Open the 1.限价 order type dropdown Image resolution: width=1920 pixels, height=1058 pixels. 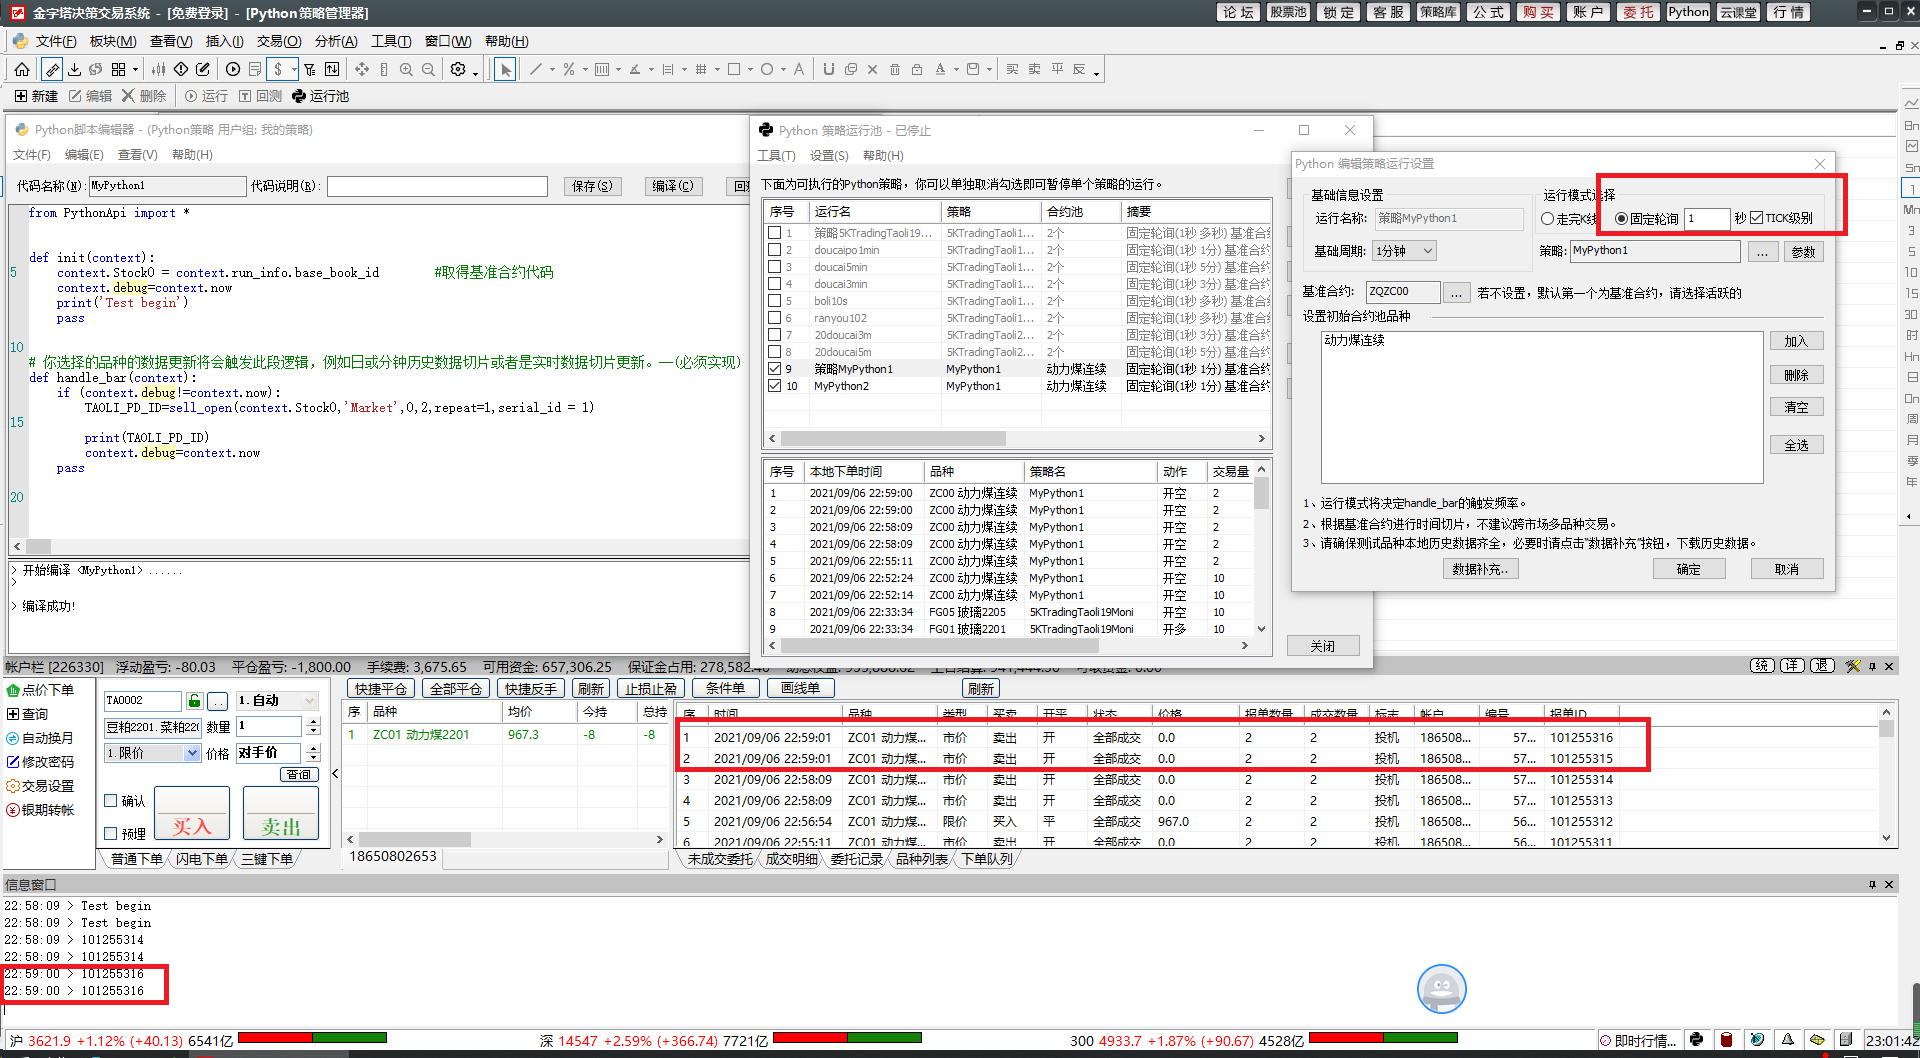(153, 753)
